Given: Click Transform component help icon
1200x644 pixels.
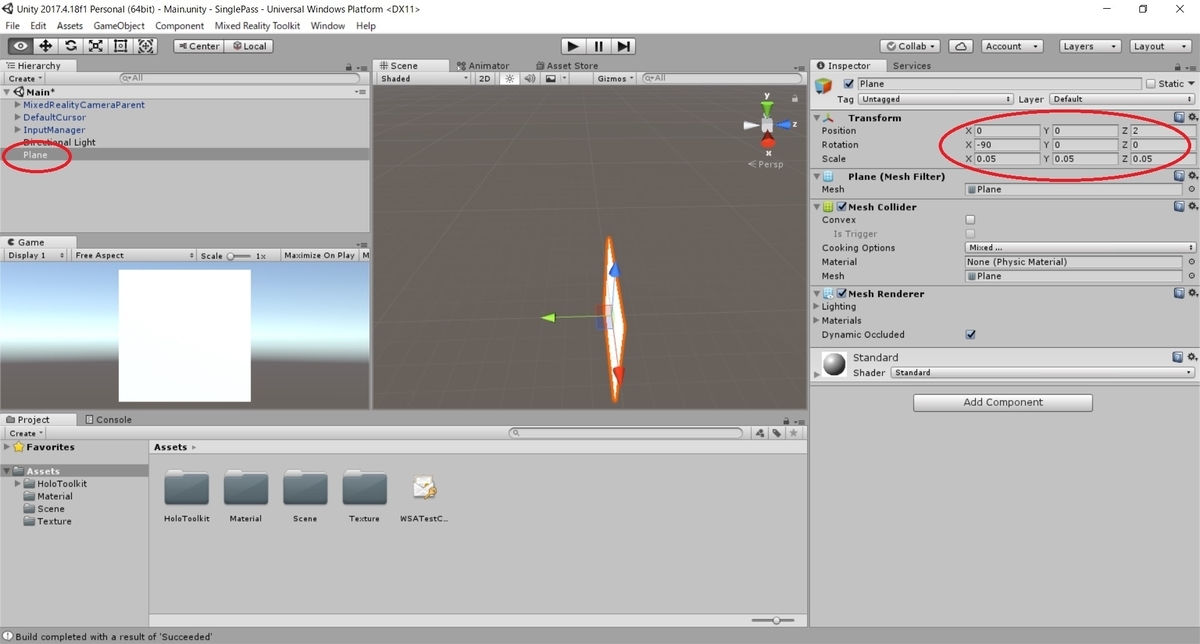Looking at the screenshot, I should [x=1179, y=117].
